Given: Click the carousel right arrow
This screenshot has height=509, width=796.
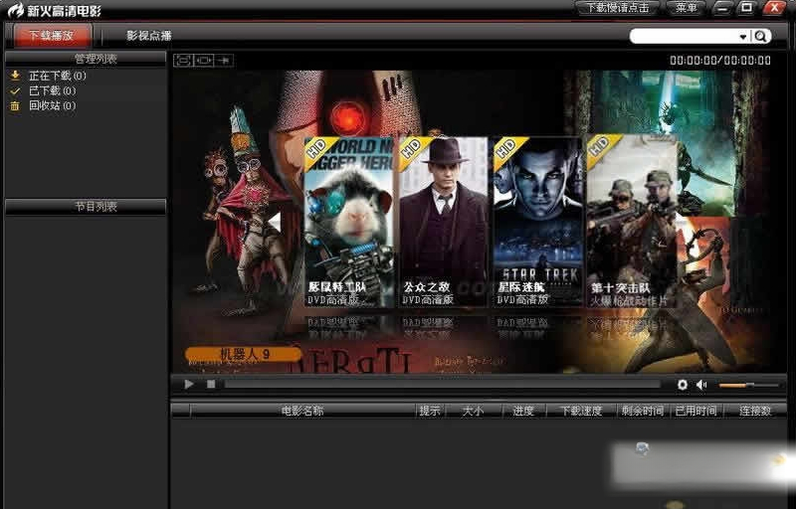Looking at the screenshot, I should (684, 222).
